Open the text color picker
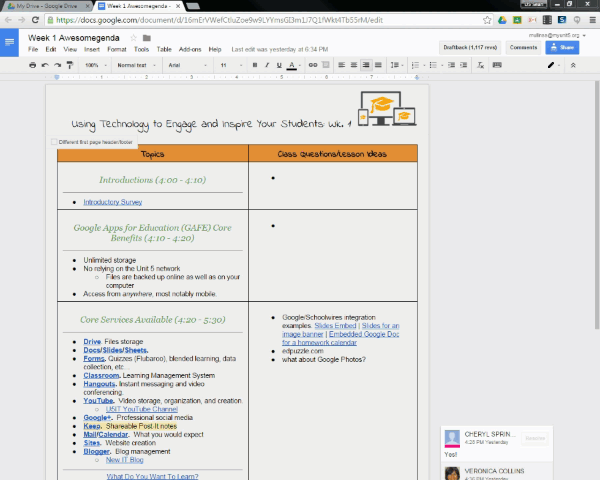Screen dimensions: 600x480 tap(294, 65)
